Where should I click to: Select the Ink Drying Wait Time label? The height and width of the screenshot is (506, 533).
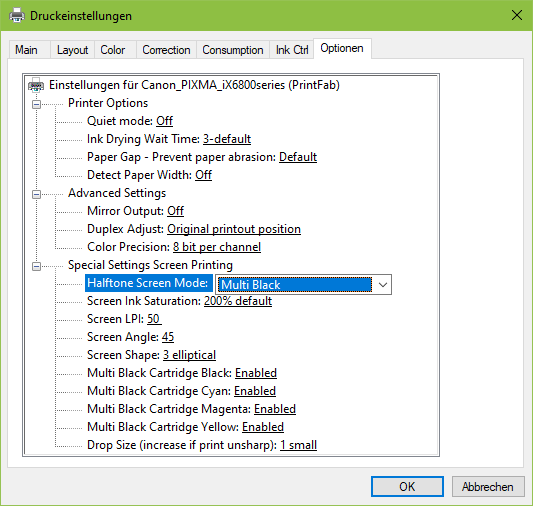[143, 139]
